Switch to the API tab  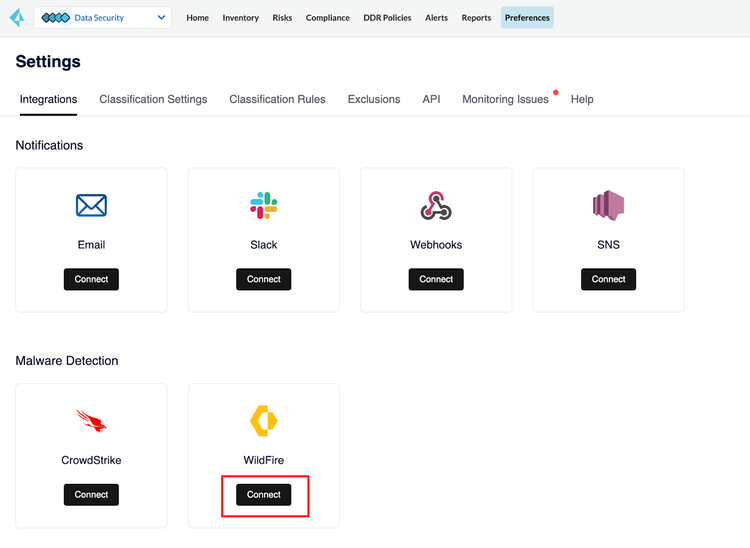431,99
